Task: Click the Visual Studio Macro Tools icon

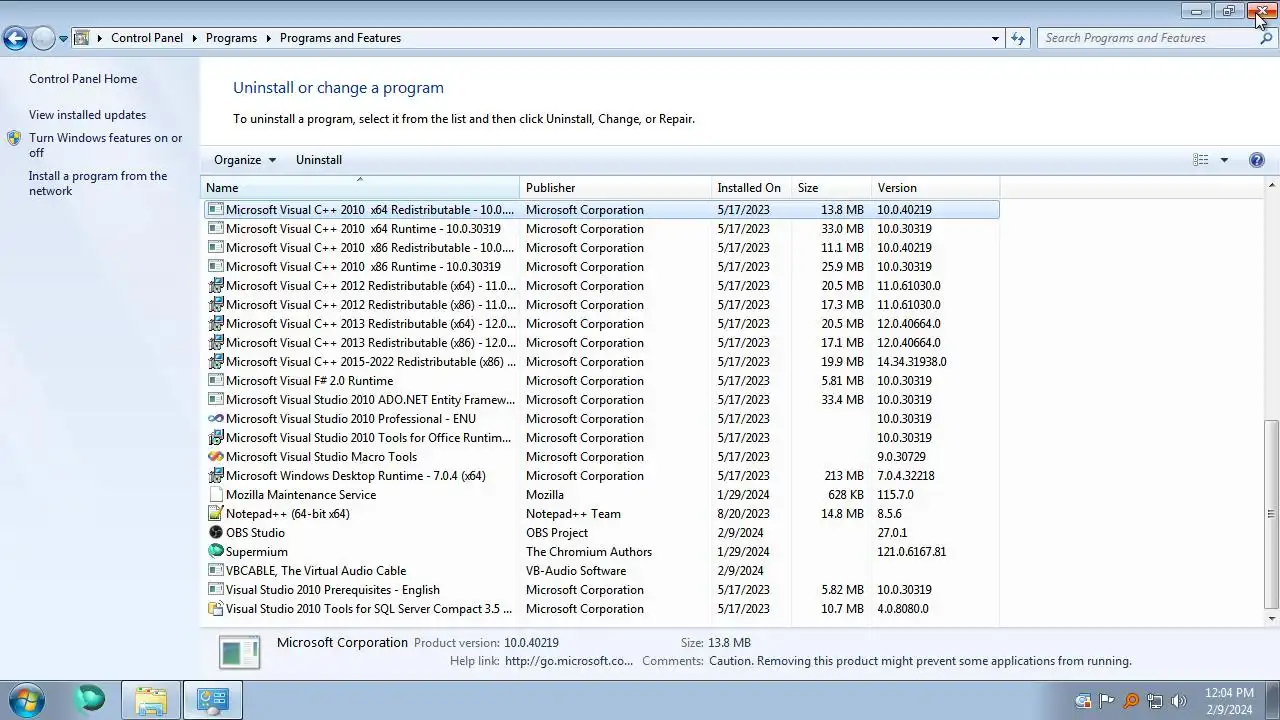Action: [215, 457]
